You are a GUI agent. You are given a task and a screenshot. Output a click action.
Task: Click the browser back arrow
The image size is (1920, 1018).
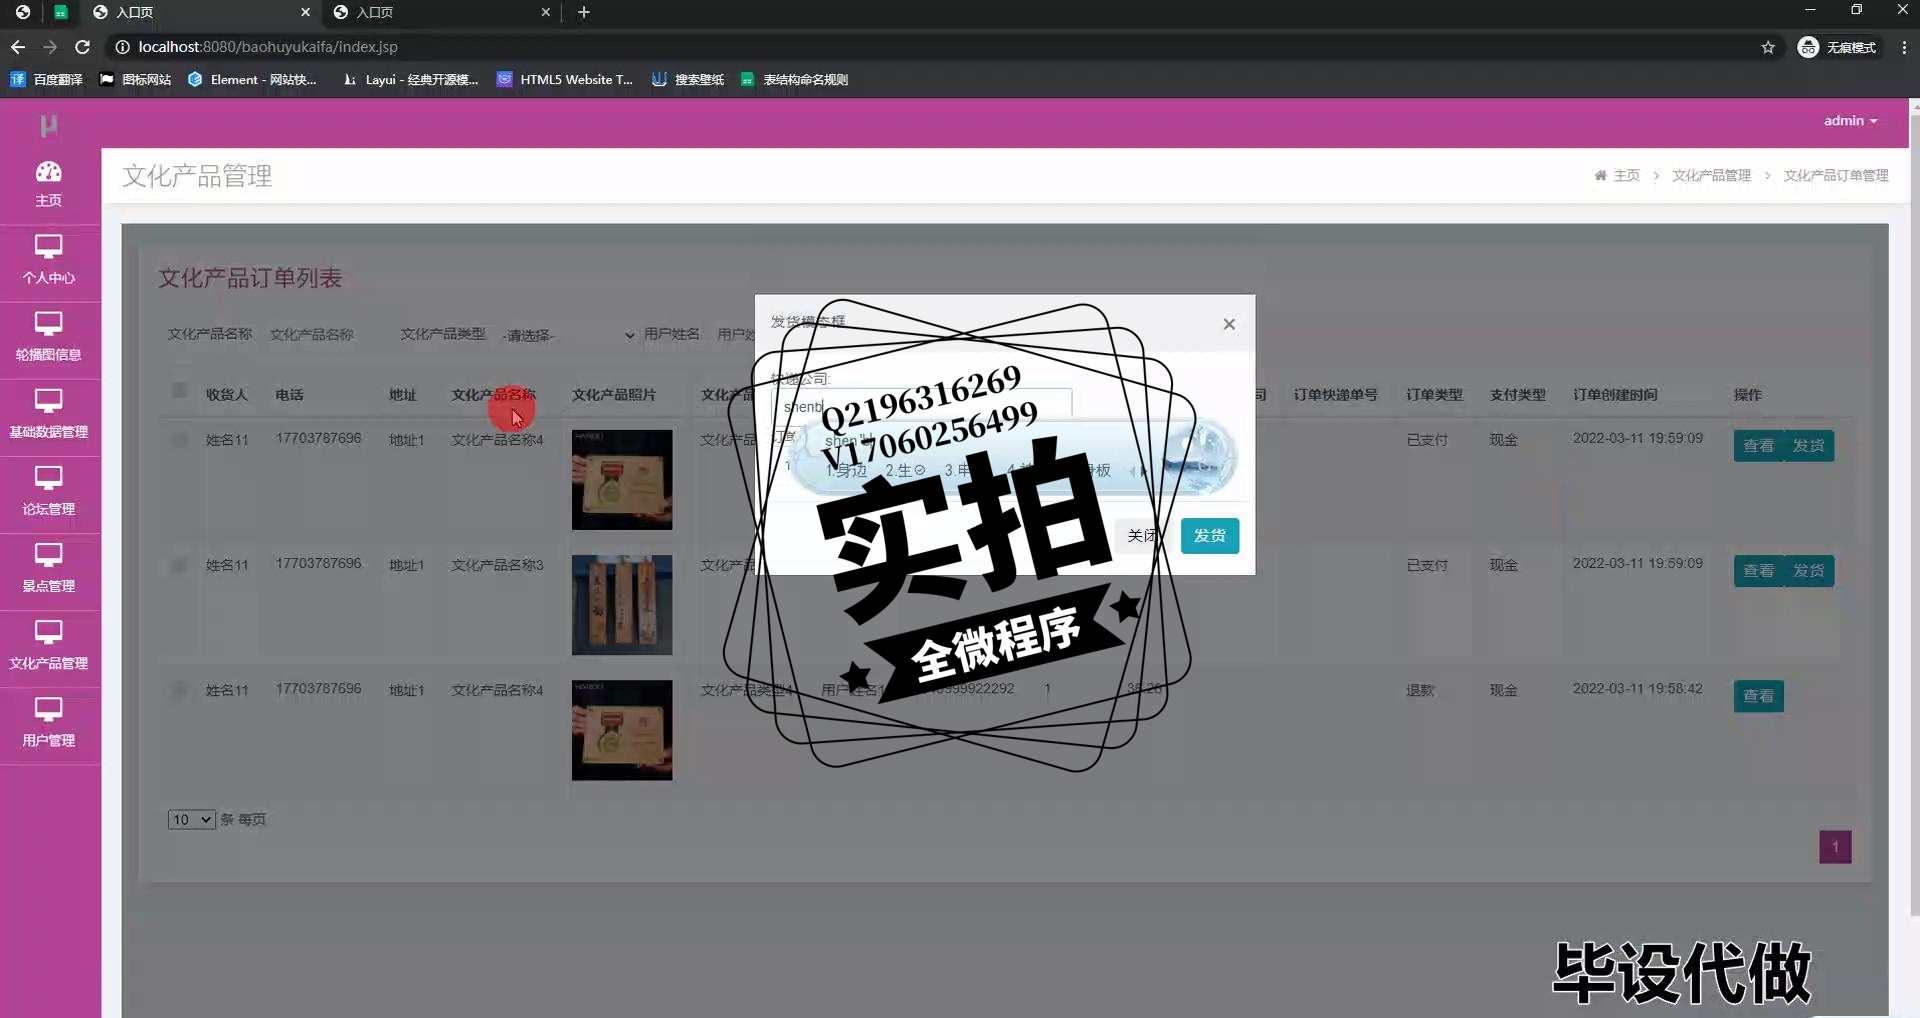[18, 47]
